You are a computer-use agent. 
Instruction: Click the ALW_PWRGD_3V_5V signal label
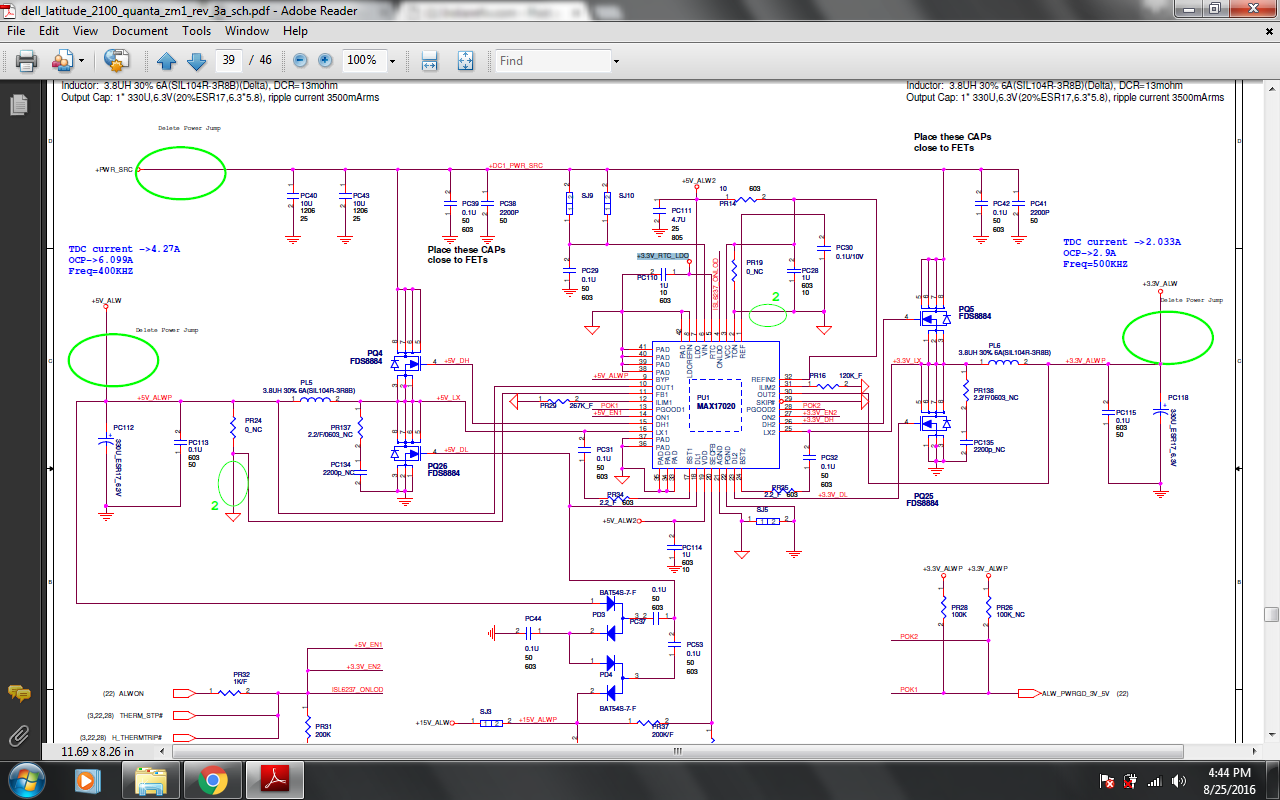[1078, 693]
